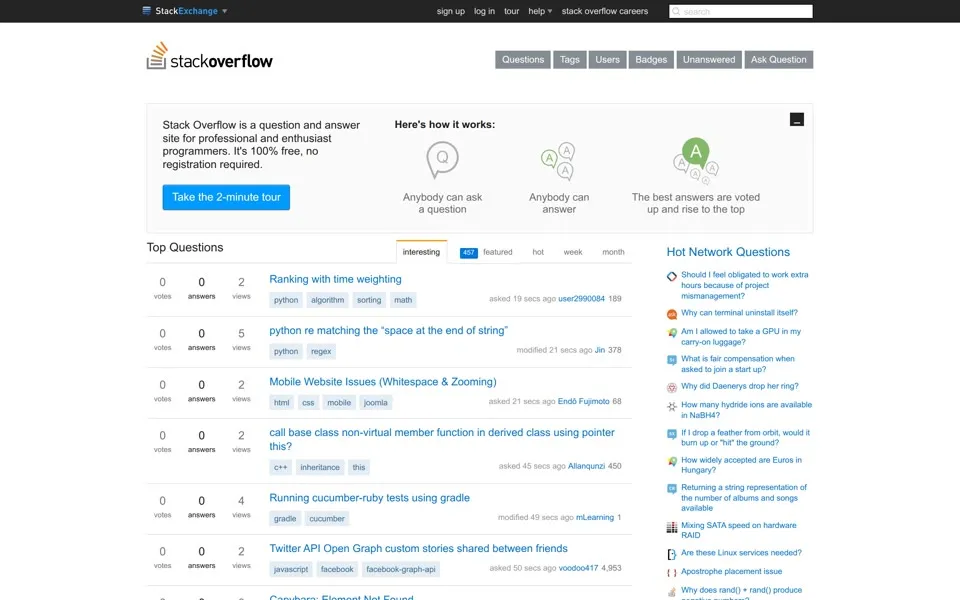The height and width of the screenshot is (600, 960).
Task: Switch to the featured tab
Action: (x=497, y=252)
